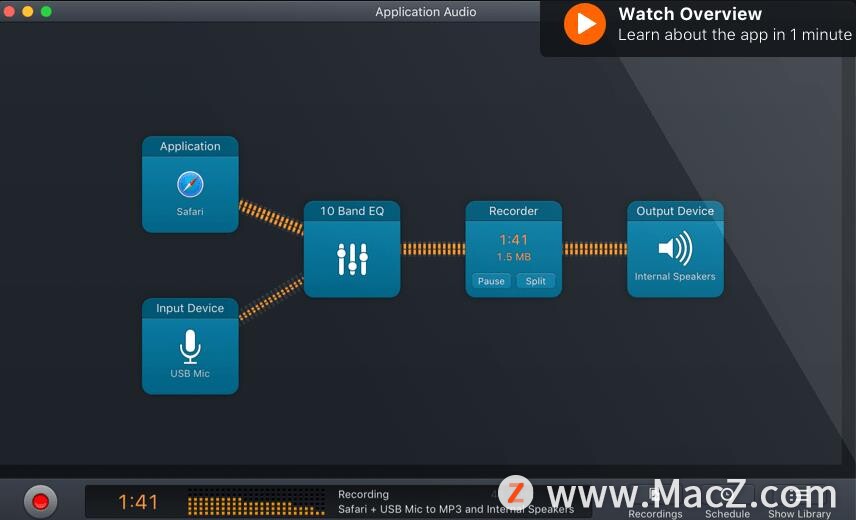Play the Watch Overview video button
856x520 pixels.
[585, 24]
